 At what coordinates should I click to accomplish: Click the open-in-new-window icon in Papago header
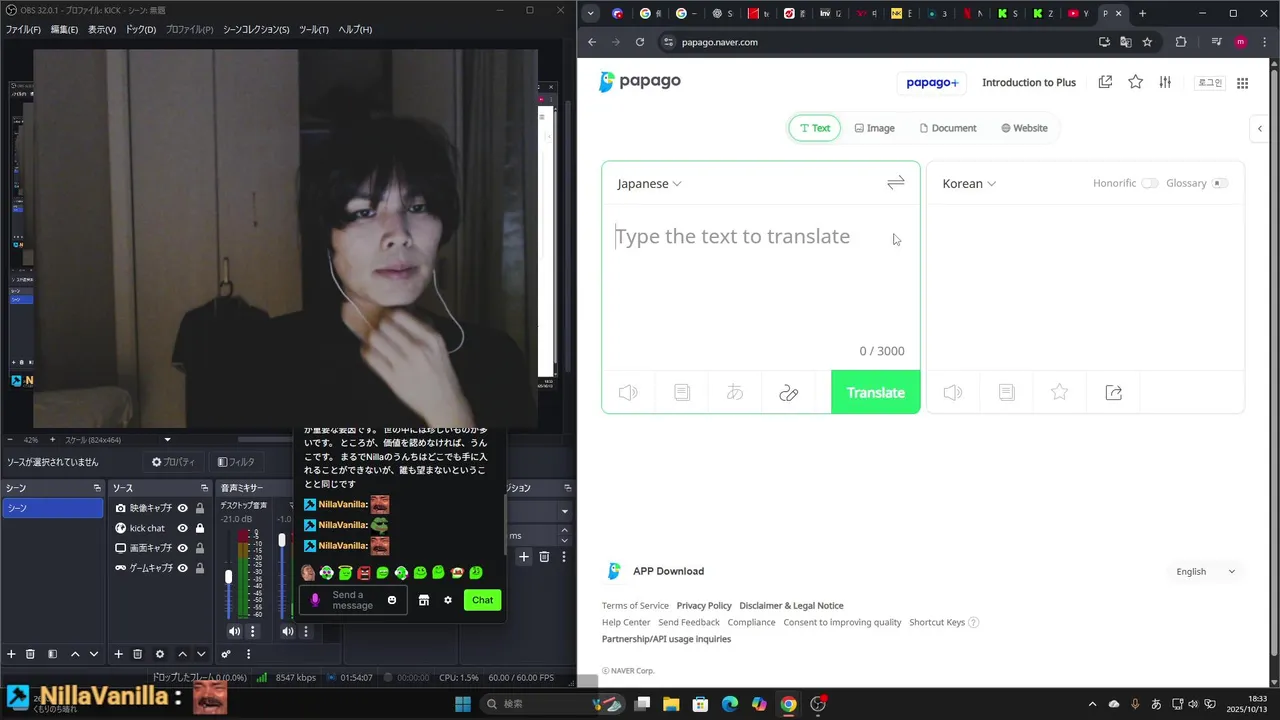click(1105, 82)
